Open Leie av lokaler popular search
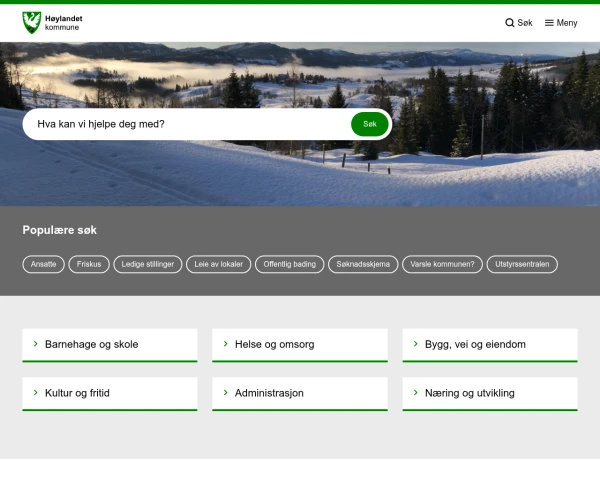Screen dimensions: 600x480 click(x=218, y=265)
